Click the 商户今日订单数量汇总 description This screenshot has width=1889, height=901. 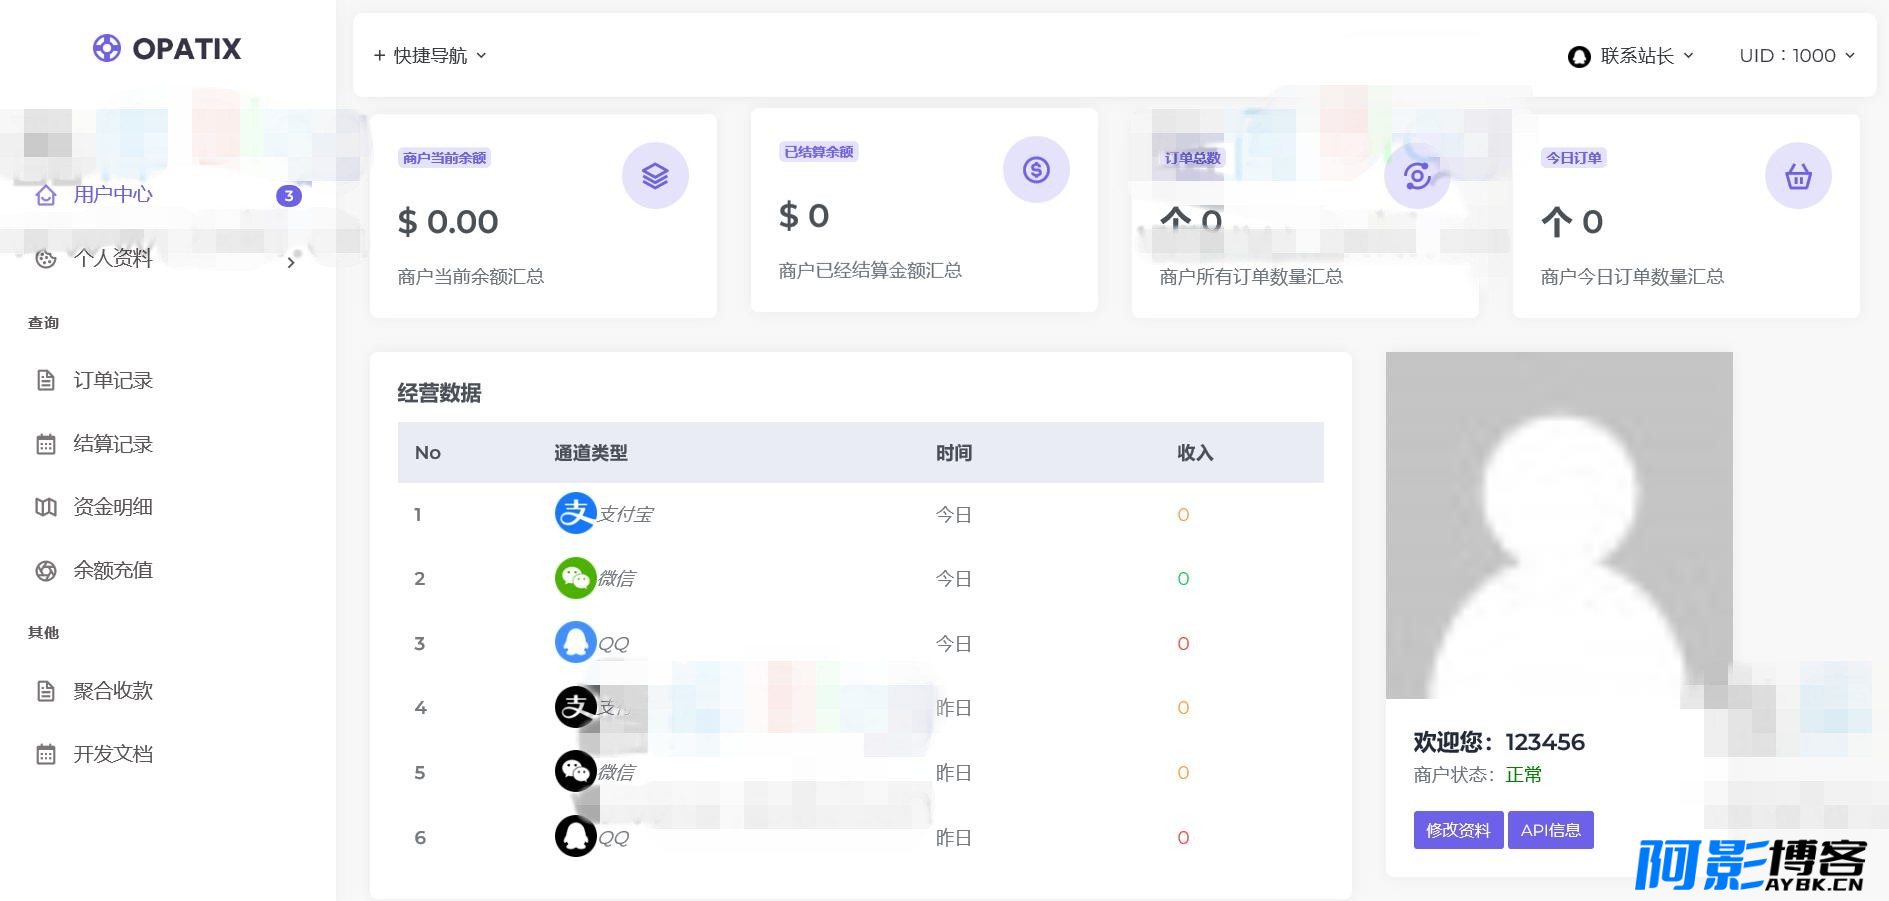(x=1632, y=277)
